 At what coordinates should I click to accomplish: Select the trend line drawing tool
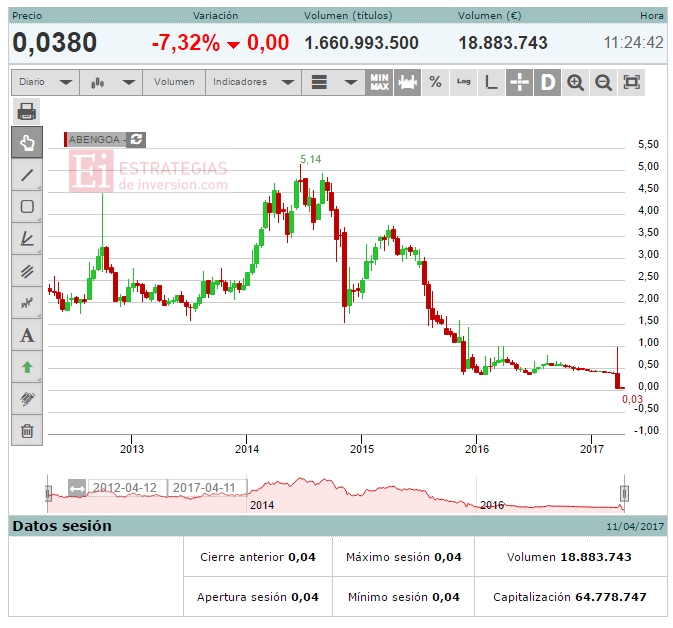point(27,175)
